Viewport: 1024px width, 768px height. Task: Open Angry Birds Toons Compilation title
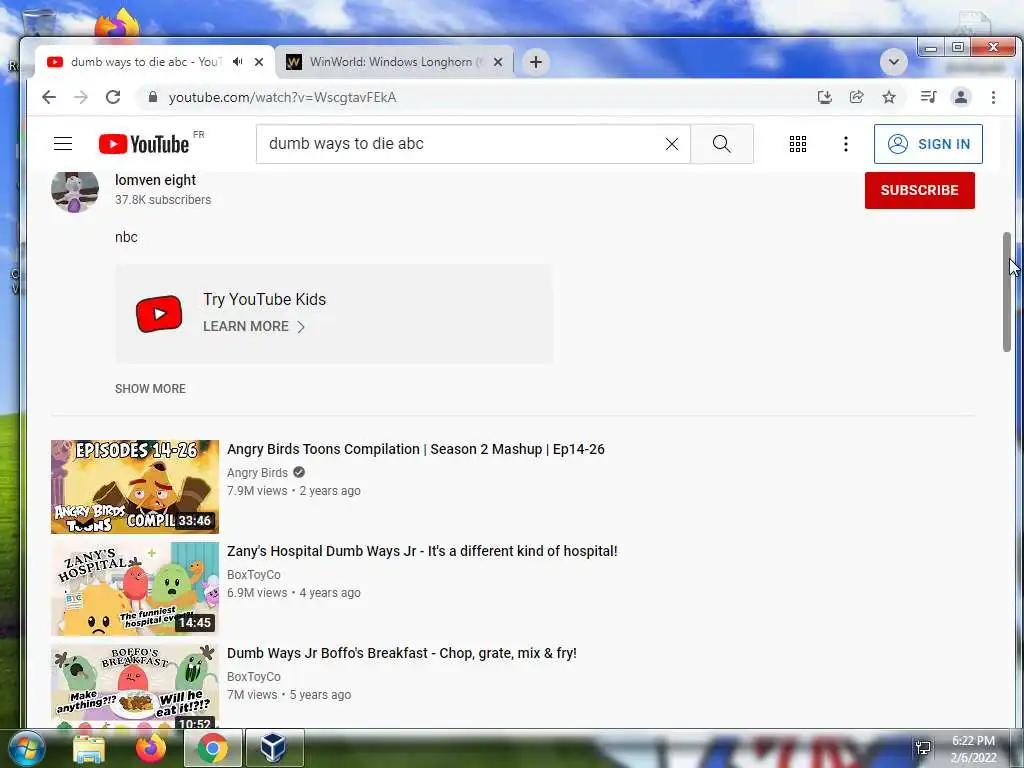point(416,449)
